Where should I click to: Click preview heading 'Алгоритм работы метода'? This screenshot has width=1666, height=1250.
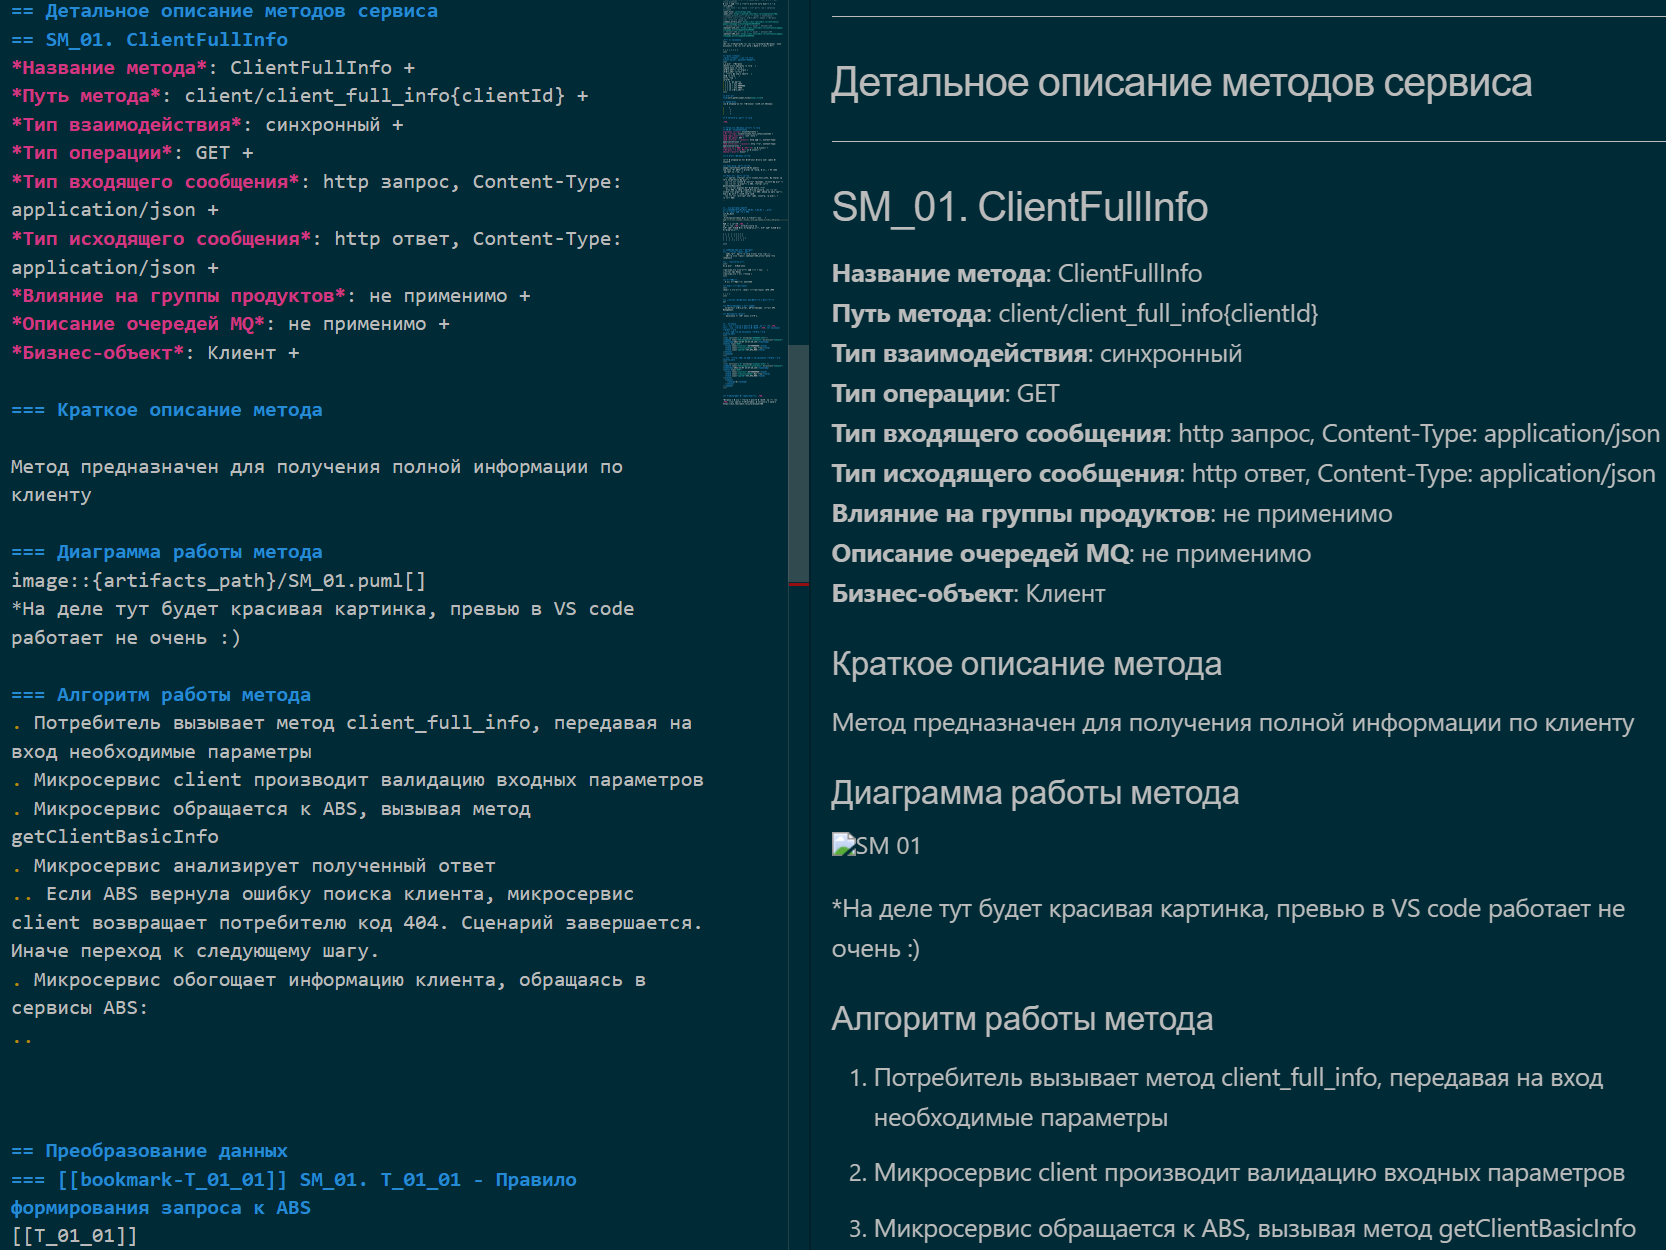pyautogui.click(x=1022, y=1019)
